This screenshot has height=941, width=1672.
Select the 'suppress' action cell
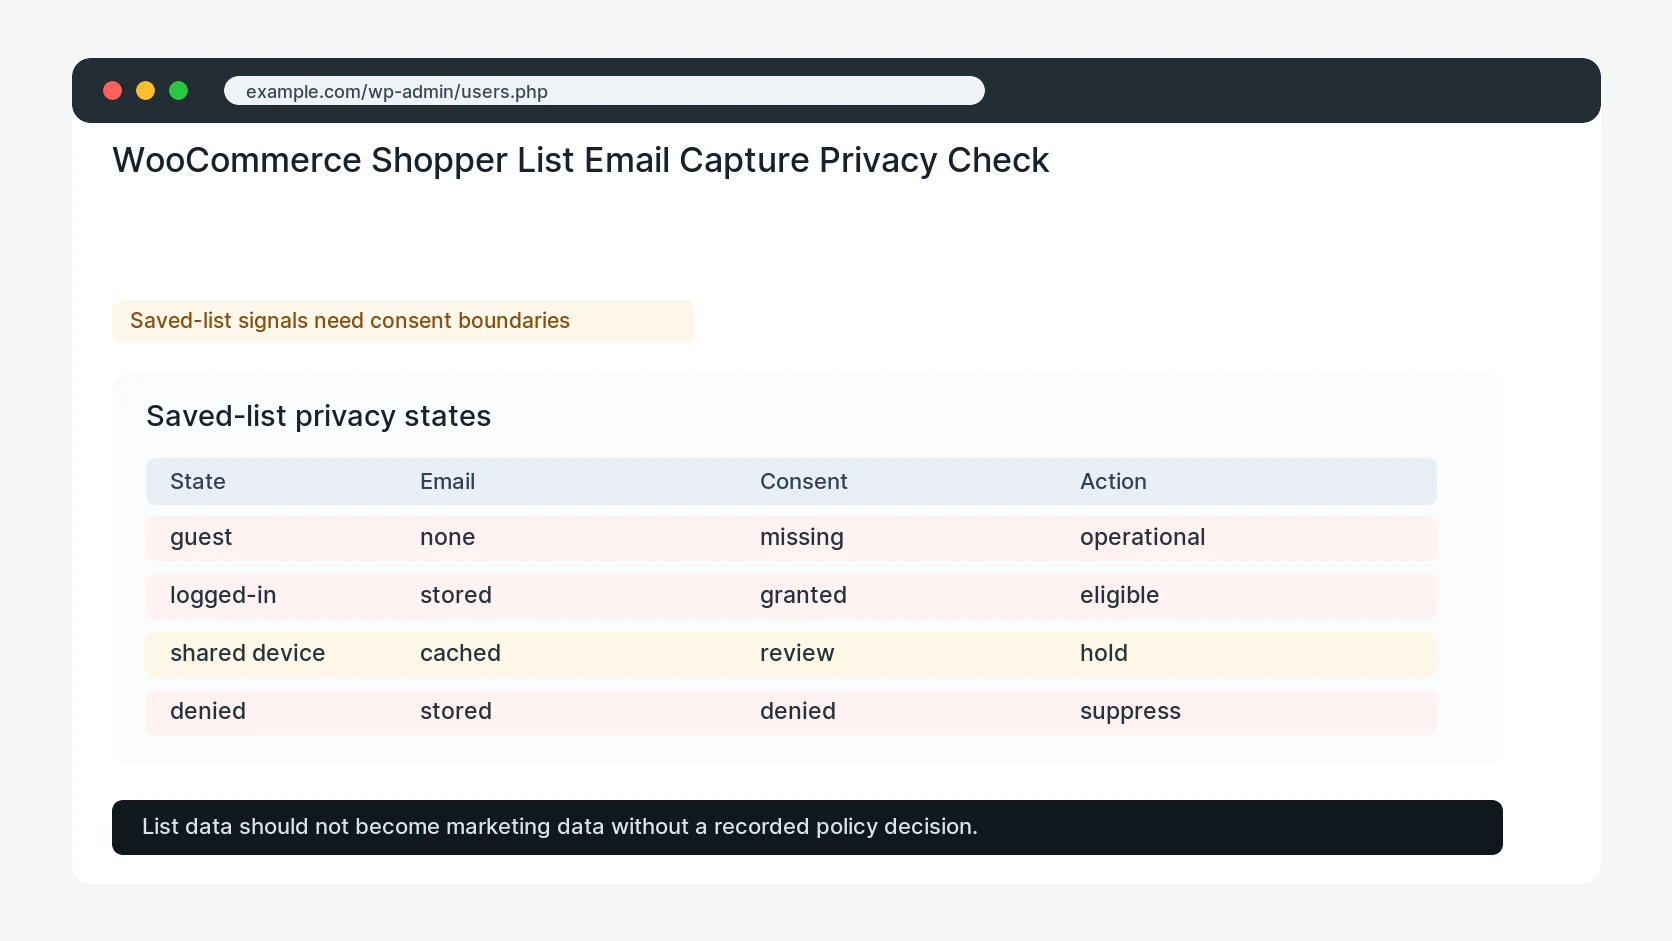tap(1130, 712)
